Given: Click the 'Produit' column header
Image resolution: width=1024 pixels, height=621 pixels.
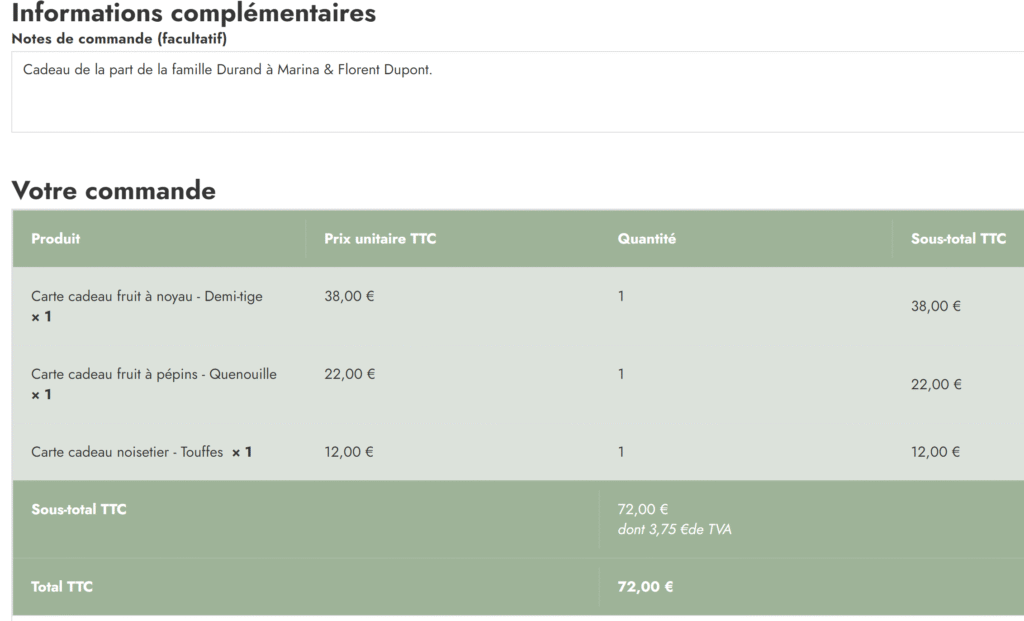Looking at the screenshot, I should (56, 239).
